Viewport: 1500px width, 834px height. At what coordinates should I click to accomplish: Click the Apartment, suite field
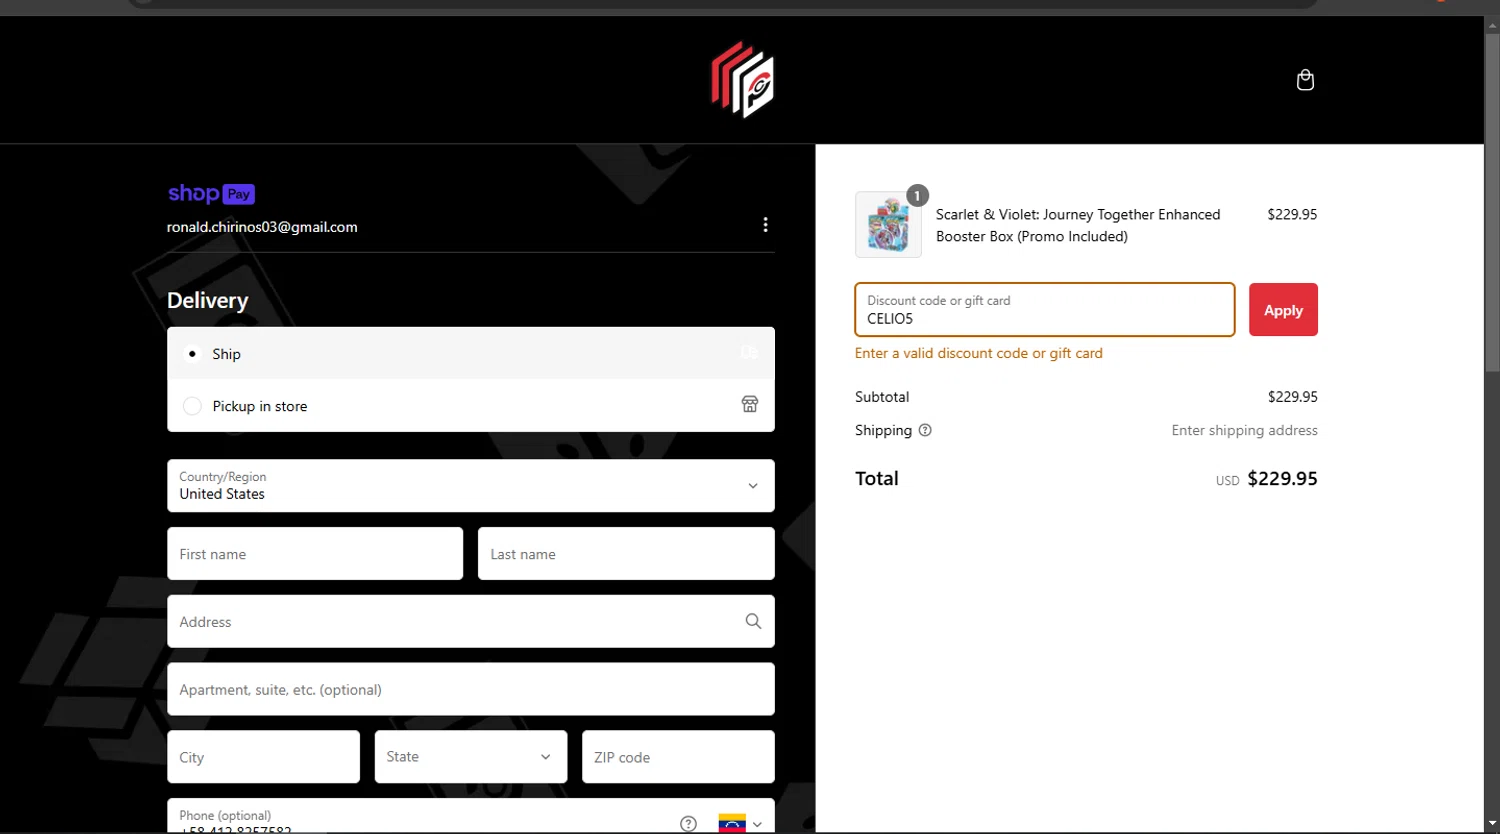471,689
